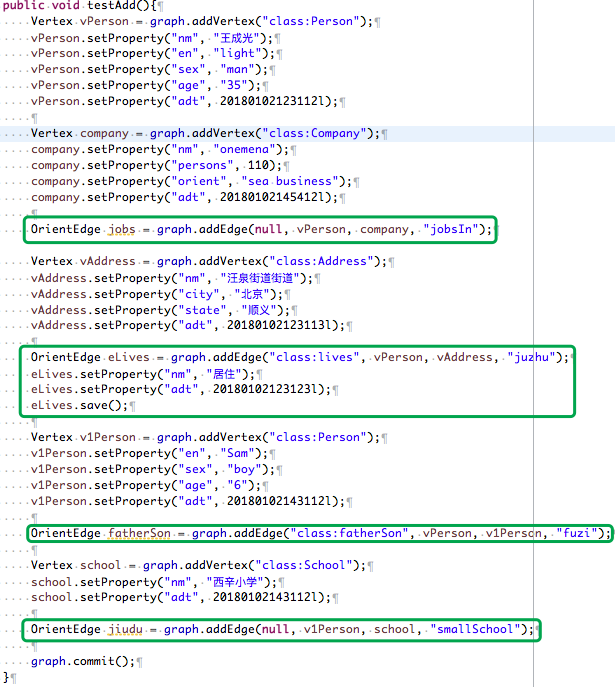This screenshot has height=687, width=615.
Task: Click the "class:fatherSon" string literal
Action: 349,533
